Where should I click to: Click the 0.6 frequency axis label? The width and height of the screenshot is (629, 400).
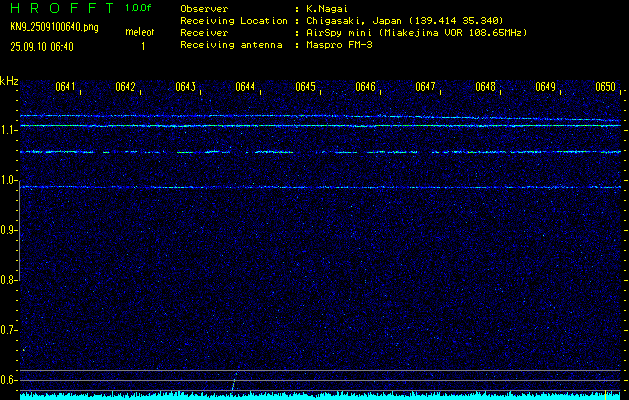(7, 380)
